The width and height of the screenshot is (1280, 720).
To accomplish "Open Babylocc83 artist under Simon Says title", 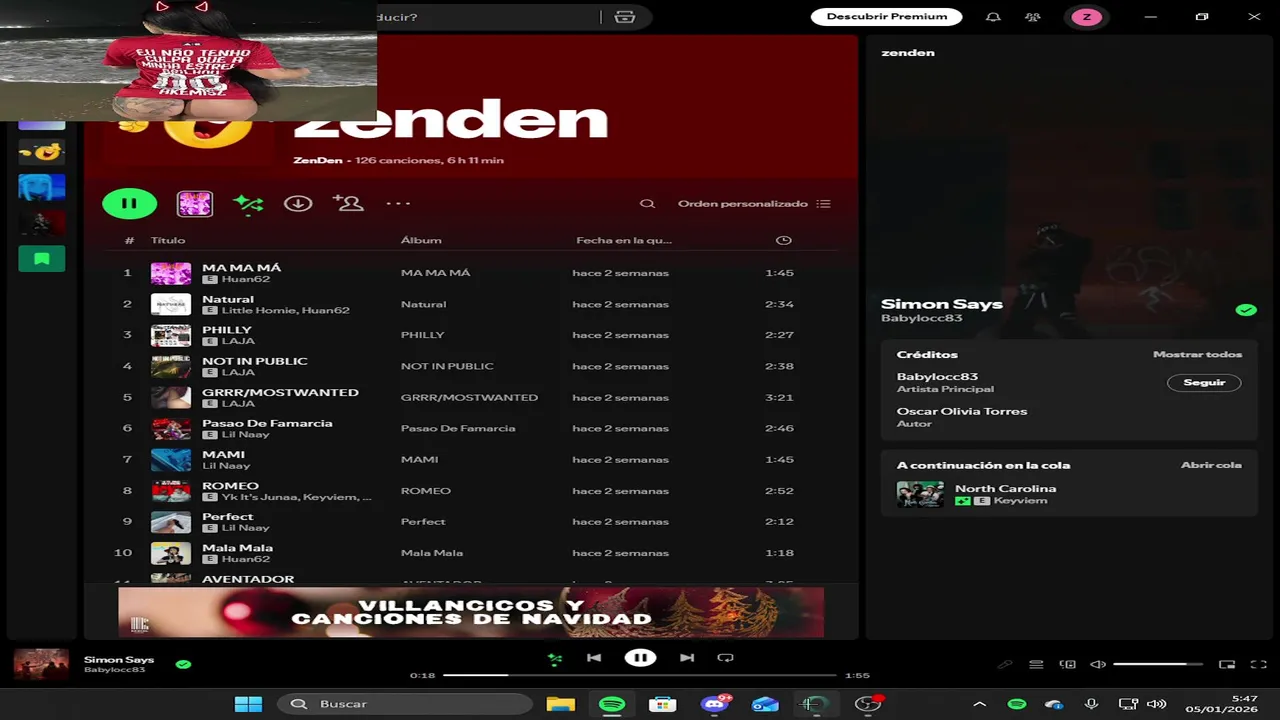I will tap(921, 318).
